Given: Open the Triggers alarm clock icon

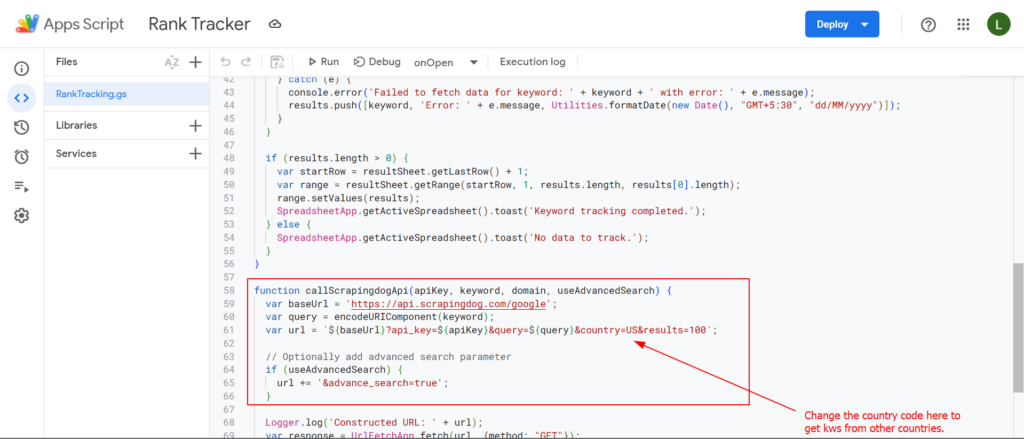Looking at the screenshot, I should pos(21,156).
